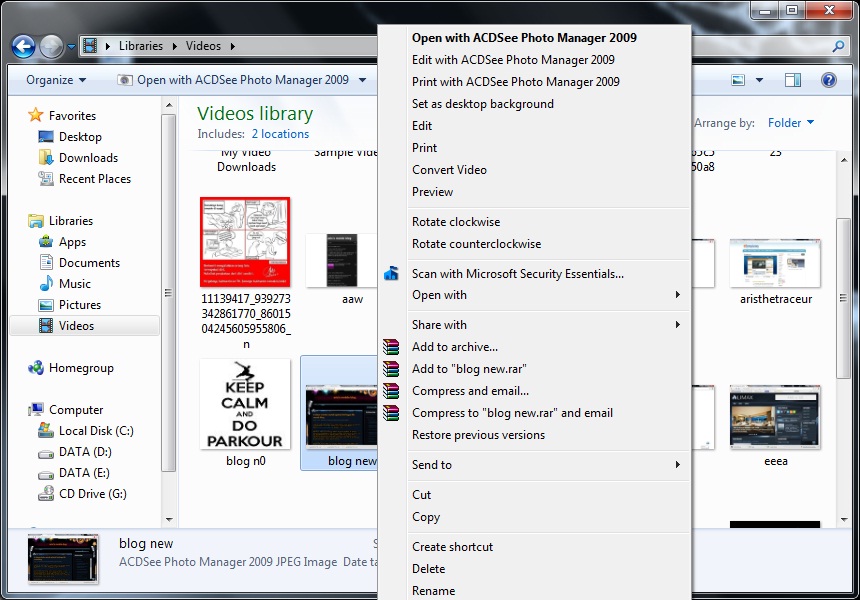
Task: Open the Organize dropdown
Action: [56, 80]
